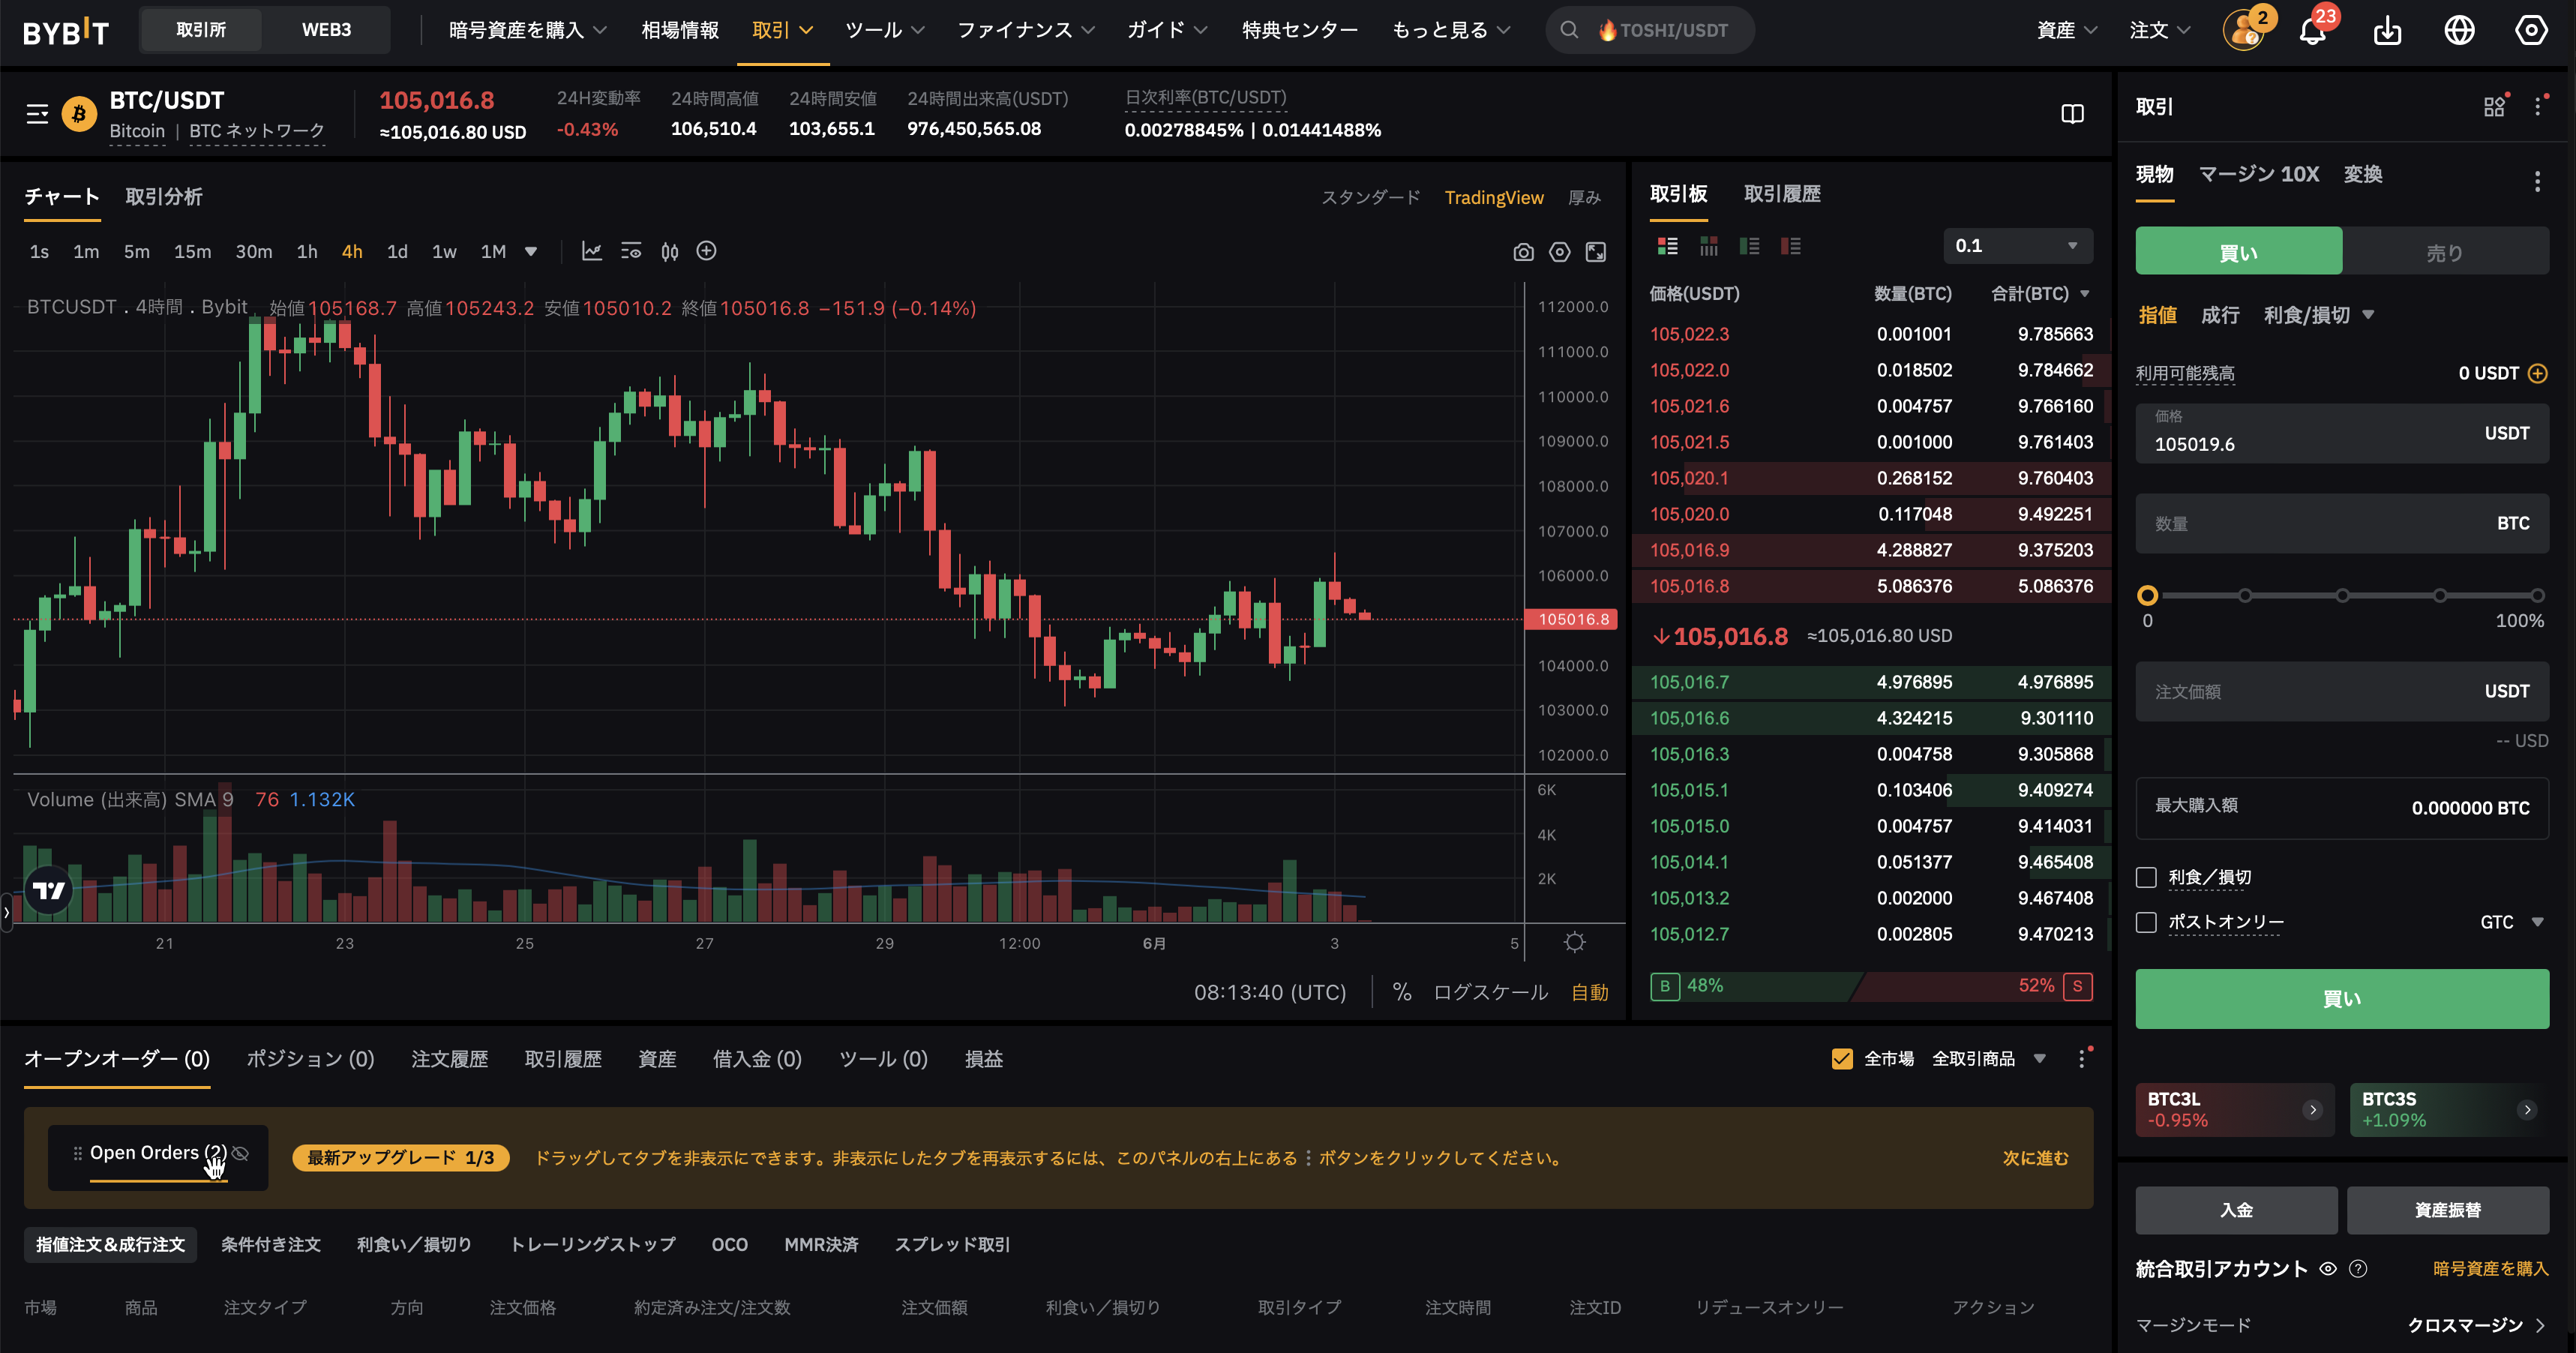The height and width of the screenshot is (1353, 2576).
Task: Open order book grouping 0.1 dropdown
Action: [x=2017, y=246]
